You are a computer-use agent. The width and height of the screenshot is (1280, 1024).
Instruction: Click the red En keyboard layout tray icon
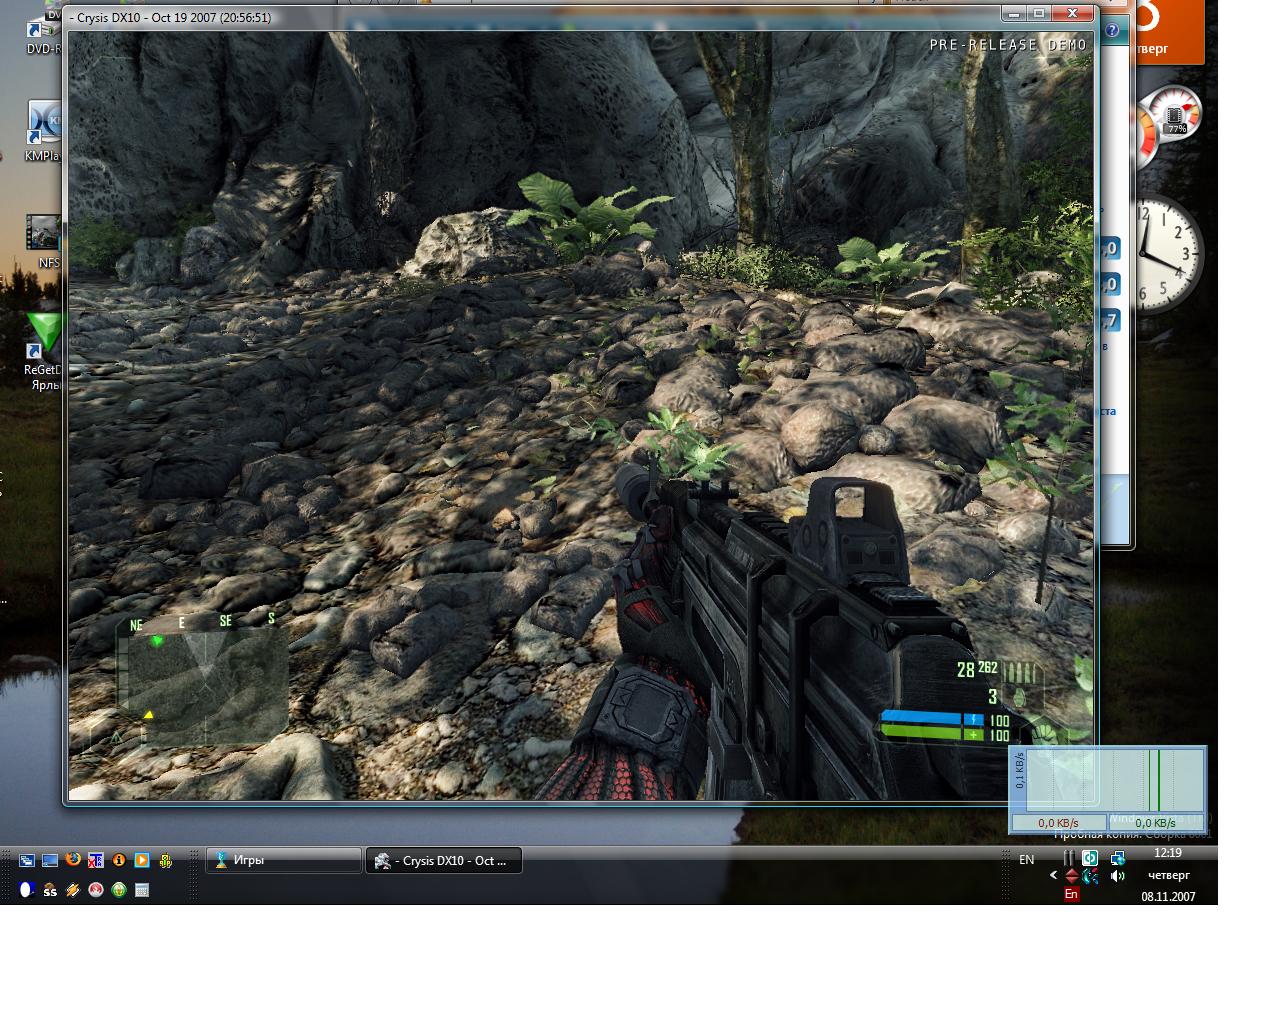tap(1071, 894)
